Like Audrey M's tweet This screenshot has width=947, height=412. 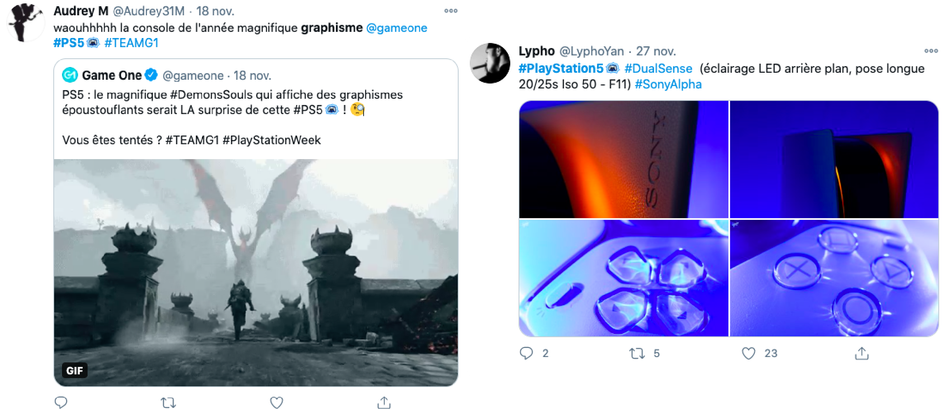pos(276,402)
